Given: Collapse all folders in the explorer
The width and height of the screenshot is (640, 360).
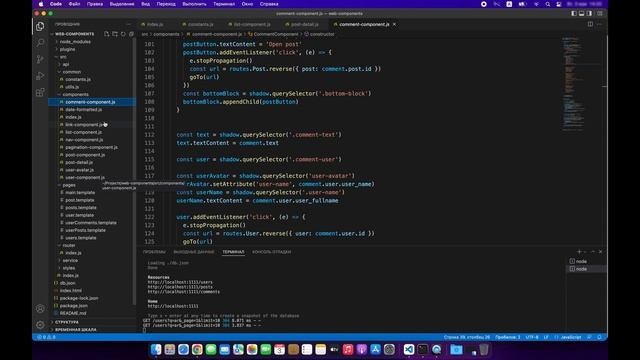Looking at the screenshot, I should tap(131, 34).
